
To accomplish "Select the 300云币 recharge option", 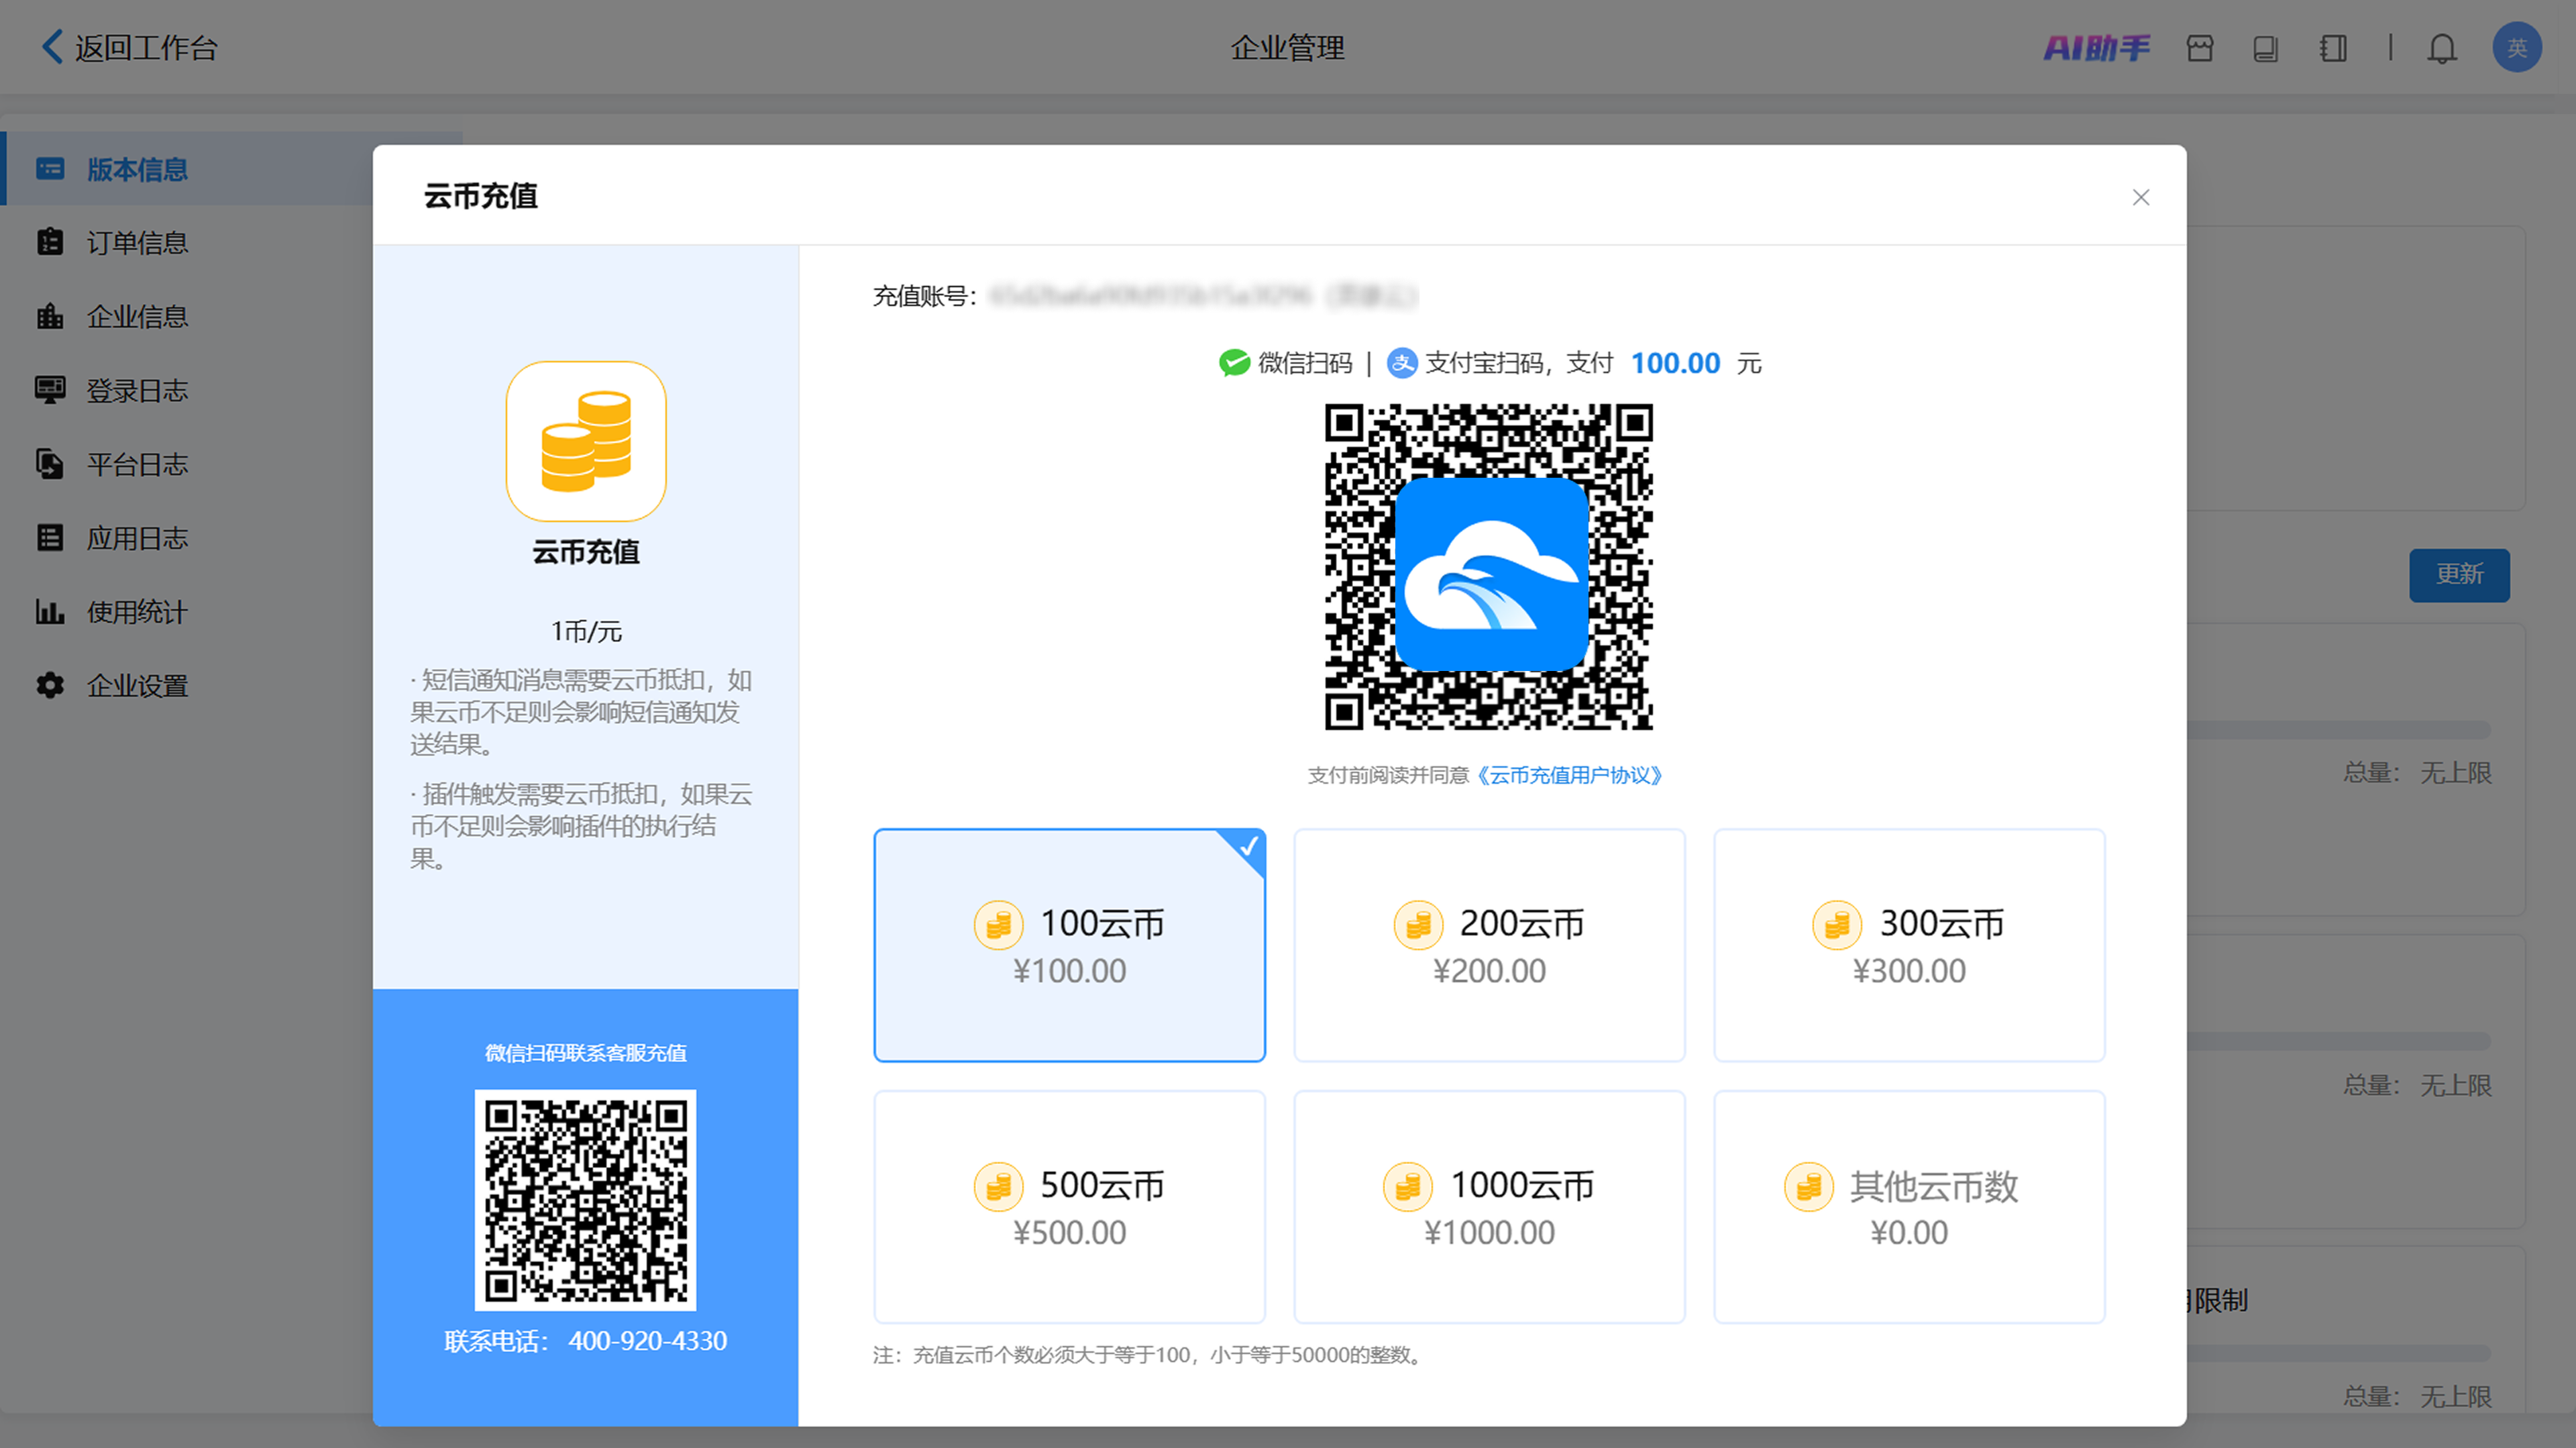I will [x=1909, y=945].
